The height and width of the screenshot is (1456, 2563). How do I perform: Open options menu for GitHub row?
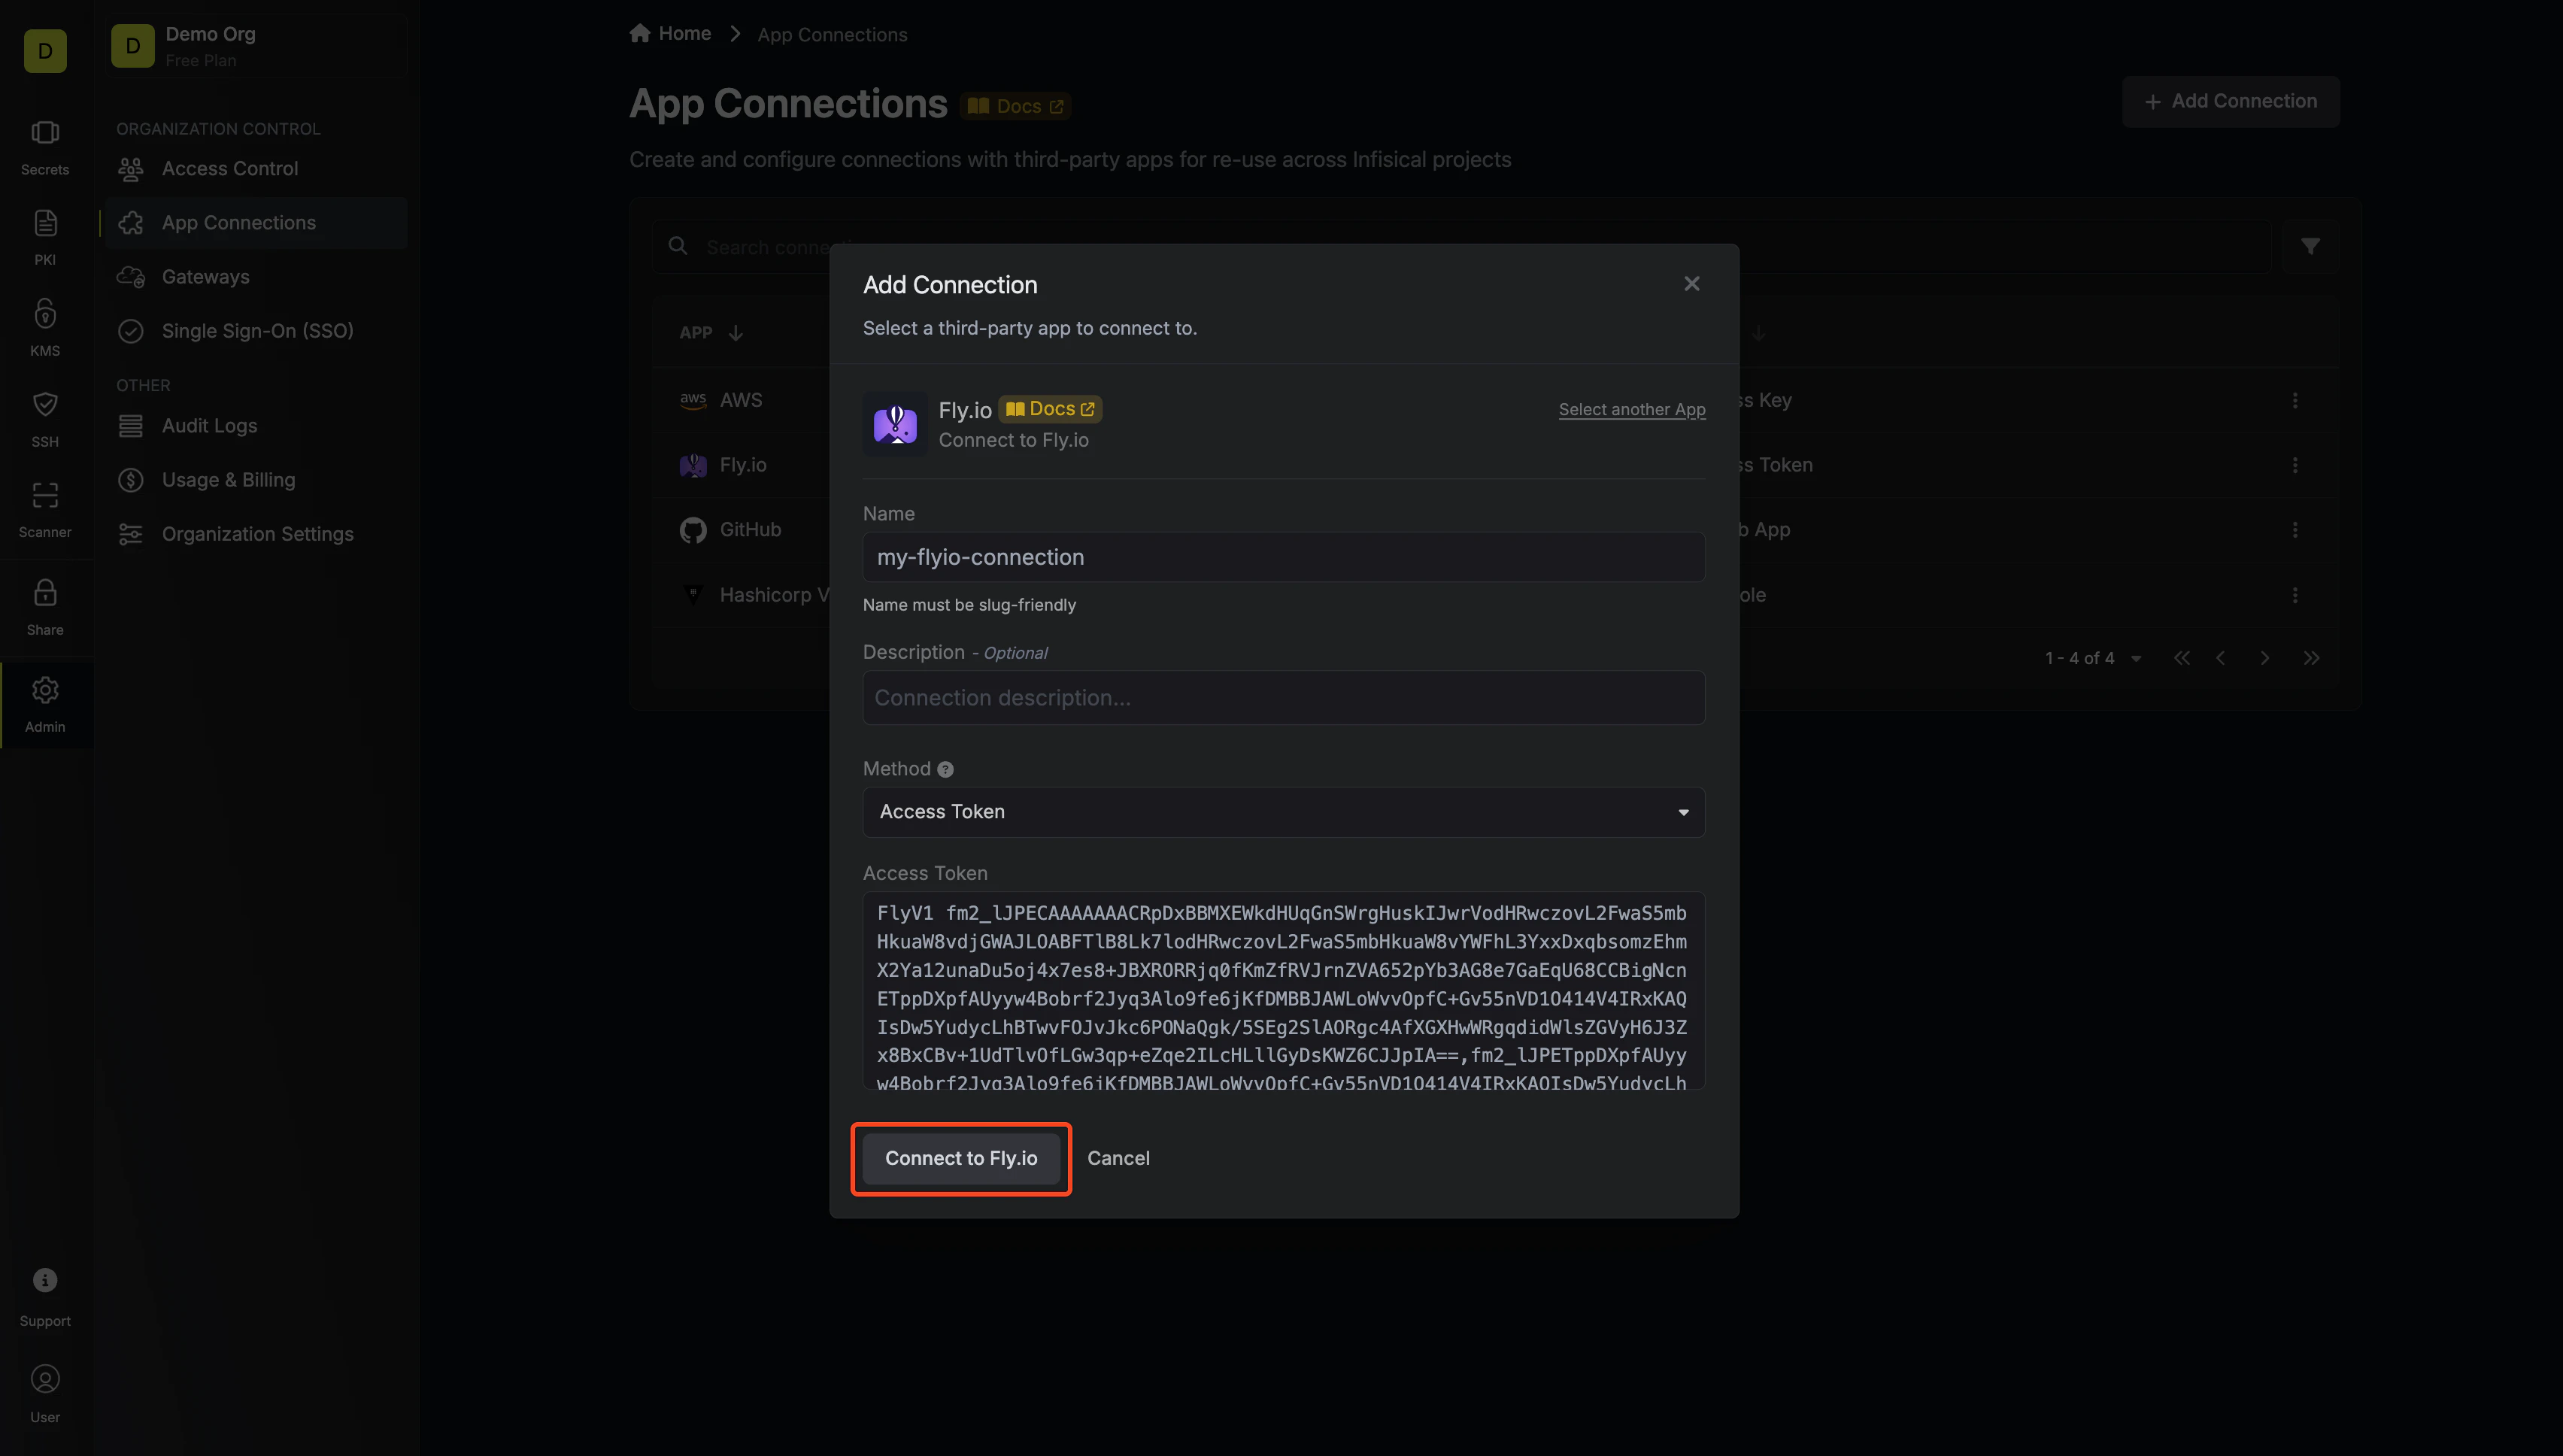[x=2295, y=530]
